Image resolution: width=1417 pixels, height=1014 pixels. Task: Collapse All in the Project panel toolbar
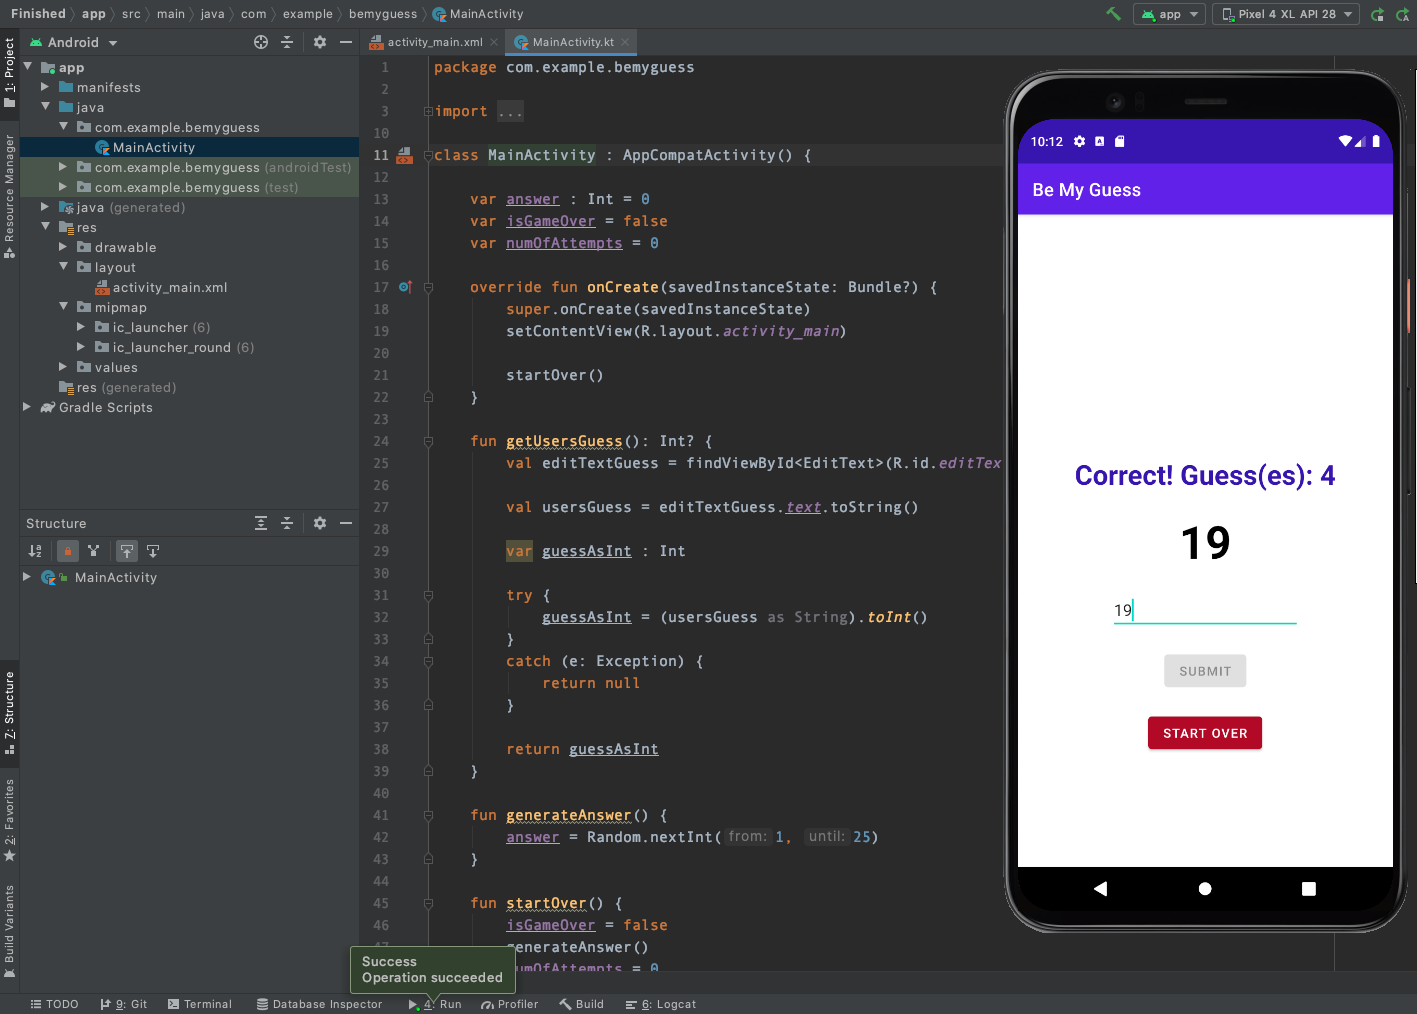point(287,42)
